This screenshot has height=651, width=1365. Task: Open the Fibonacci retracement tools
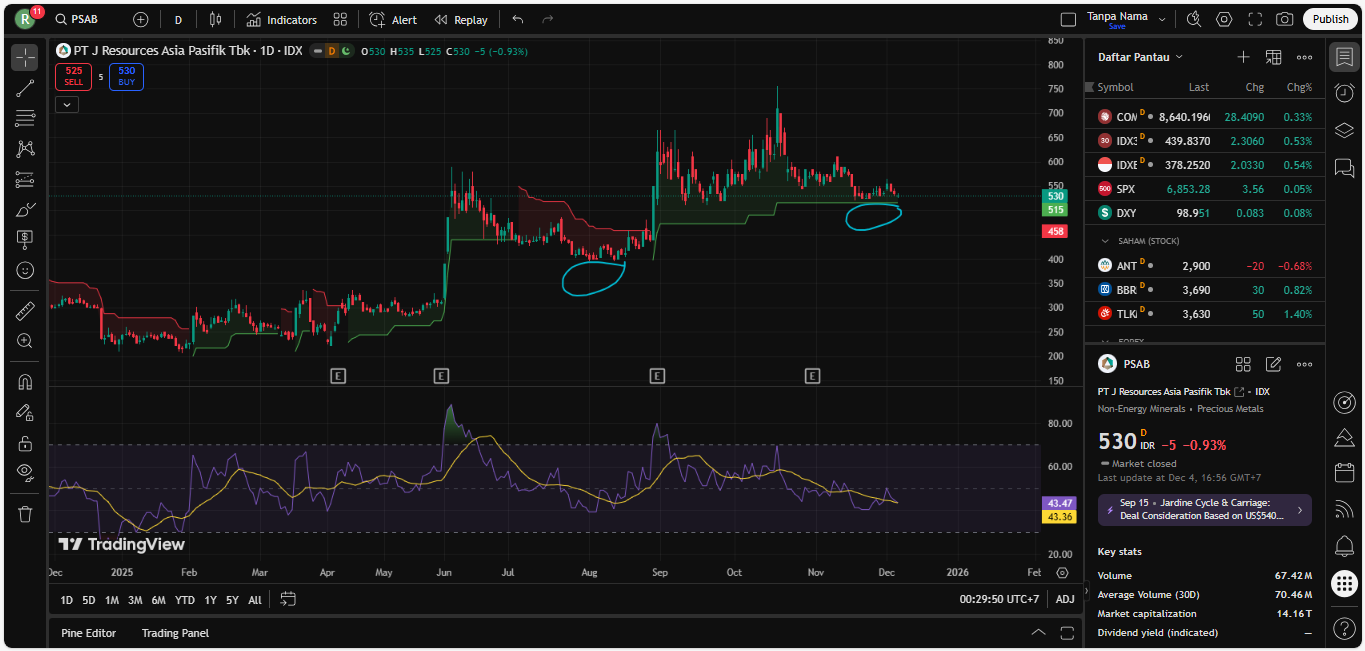[25, 118]
